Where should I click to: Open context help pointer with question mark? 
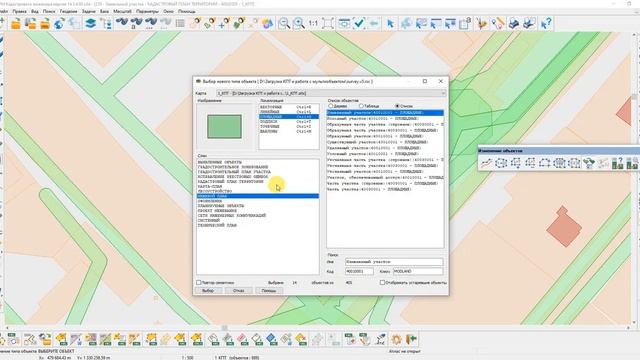[546, 23]
